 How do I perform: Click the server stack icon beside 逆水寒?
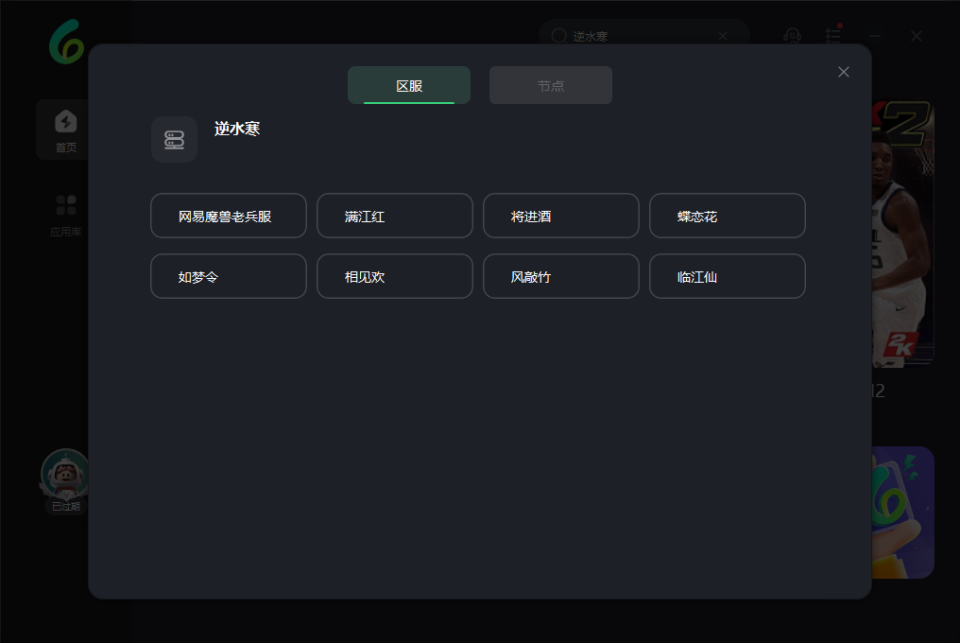click(174, 140)
